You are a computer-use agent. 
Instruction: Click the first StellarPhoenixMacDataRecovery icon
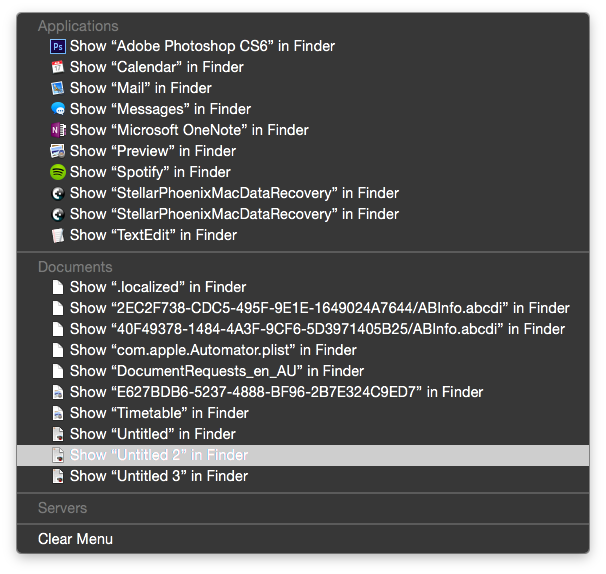coord(58,193)
